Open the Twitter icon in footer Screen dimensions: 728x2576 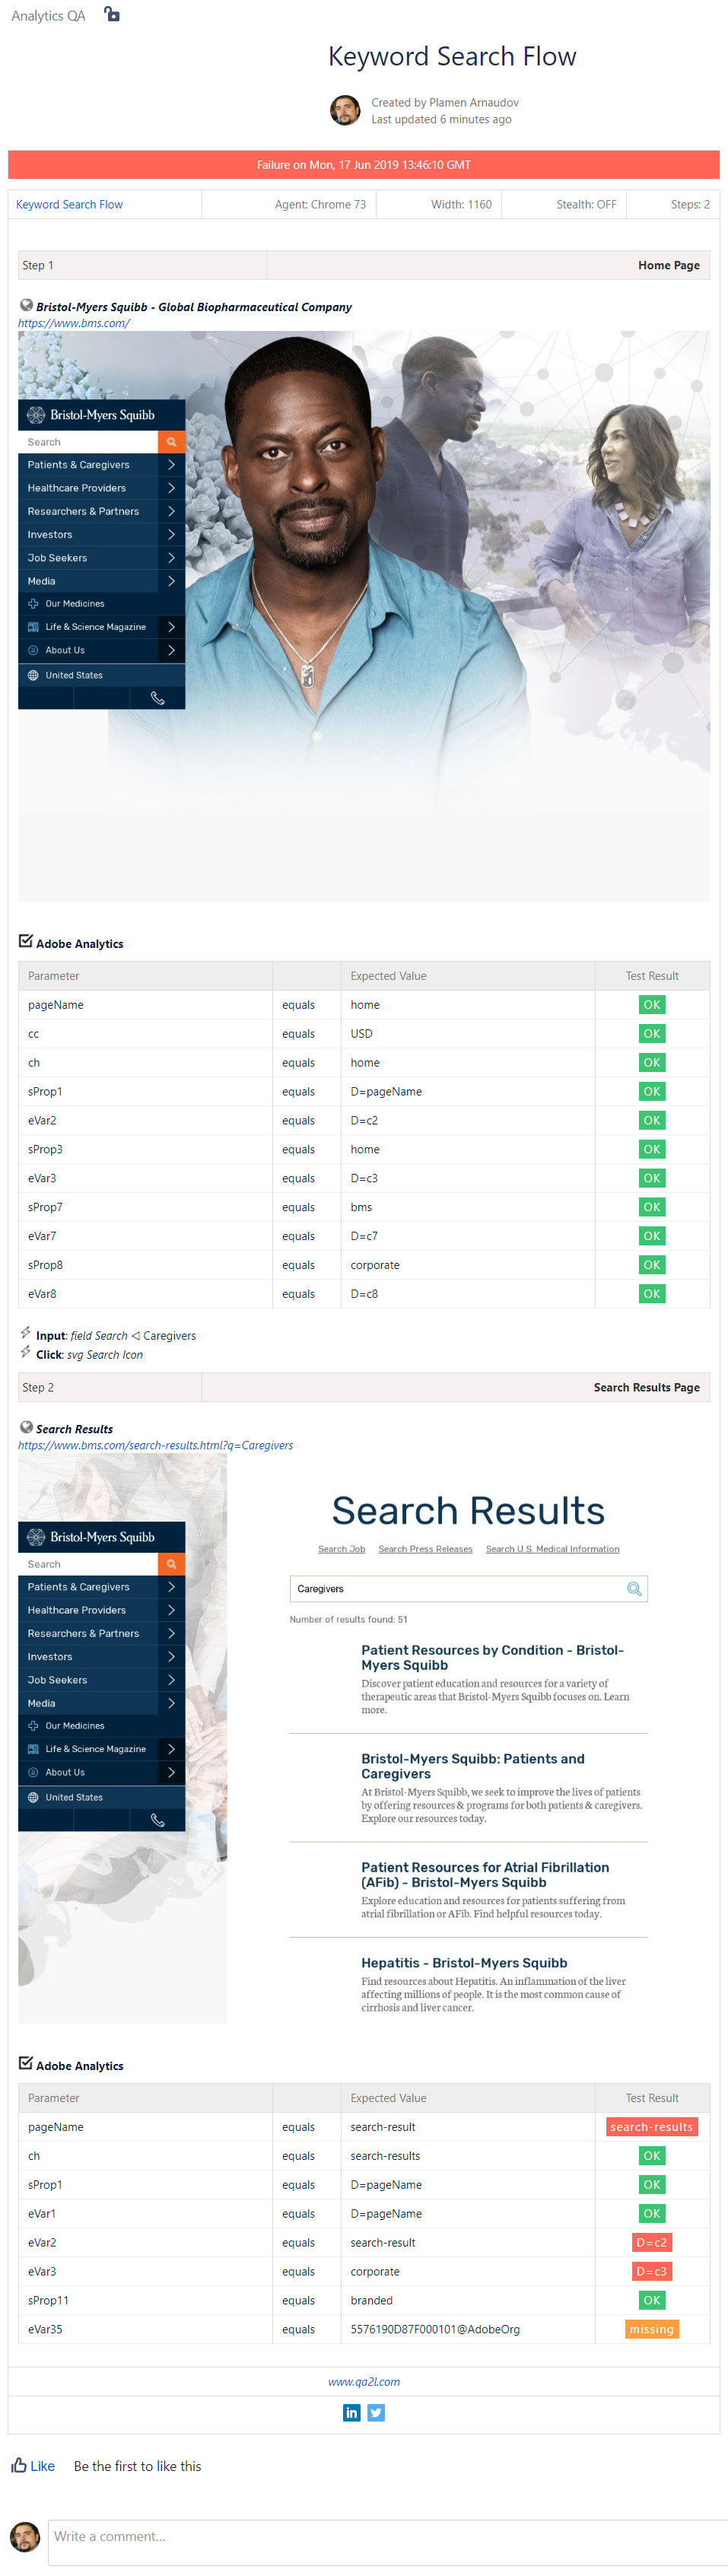pyautogui.click(x=376, y=2413)
